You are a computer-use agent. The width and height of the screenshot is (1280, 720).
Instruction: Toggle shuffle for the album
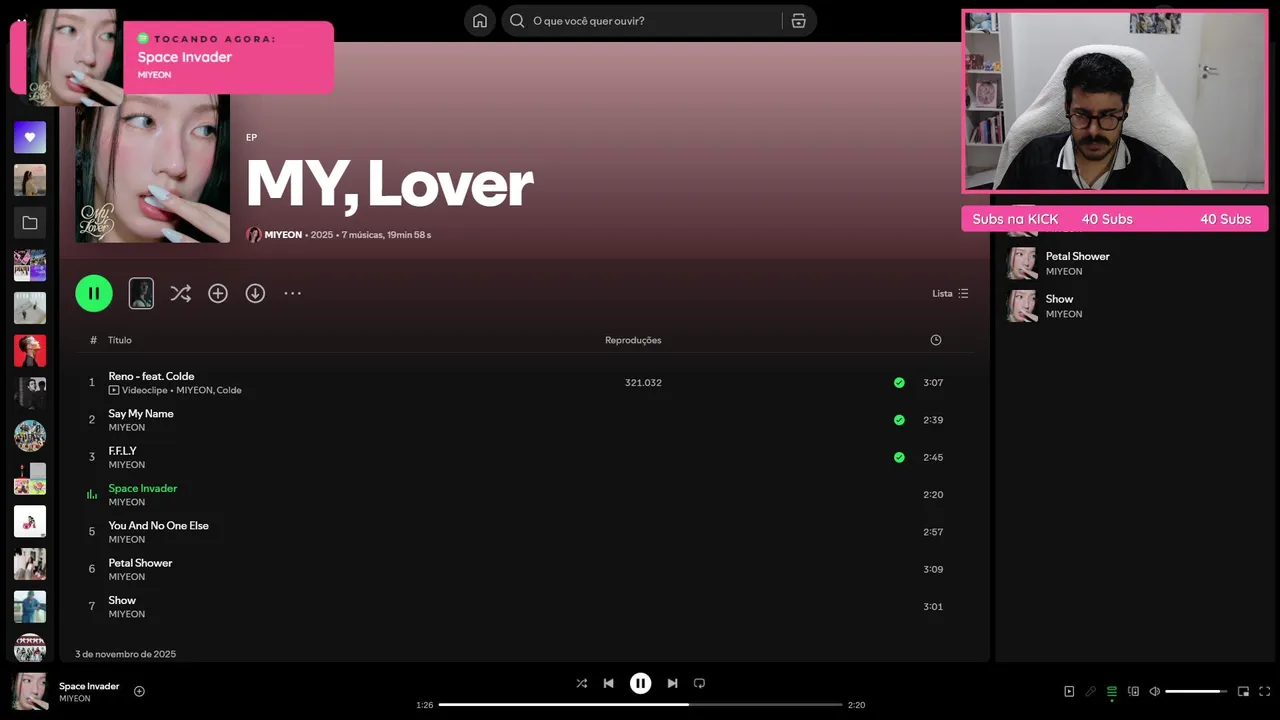(x=180, y=293)
